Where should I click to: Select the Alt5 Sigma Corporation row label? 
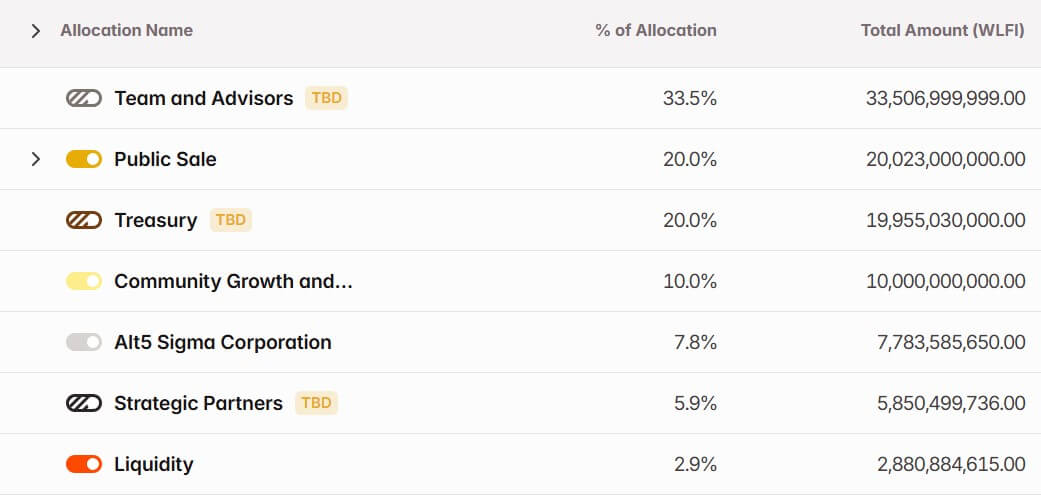222,342
